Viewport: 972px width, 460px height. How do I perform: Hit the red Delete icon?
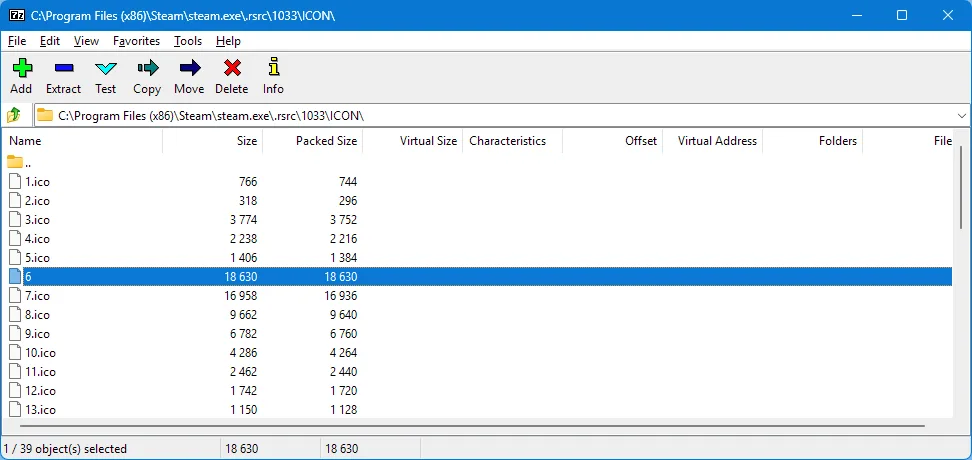click(232, 76)
